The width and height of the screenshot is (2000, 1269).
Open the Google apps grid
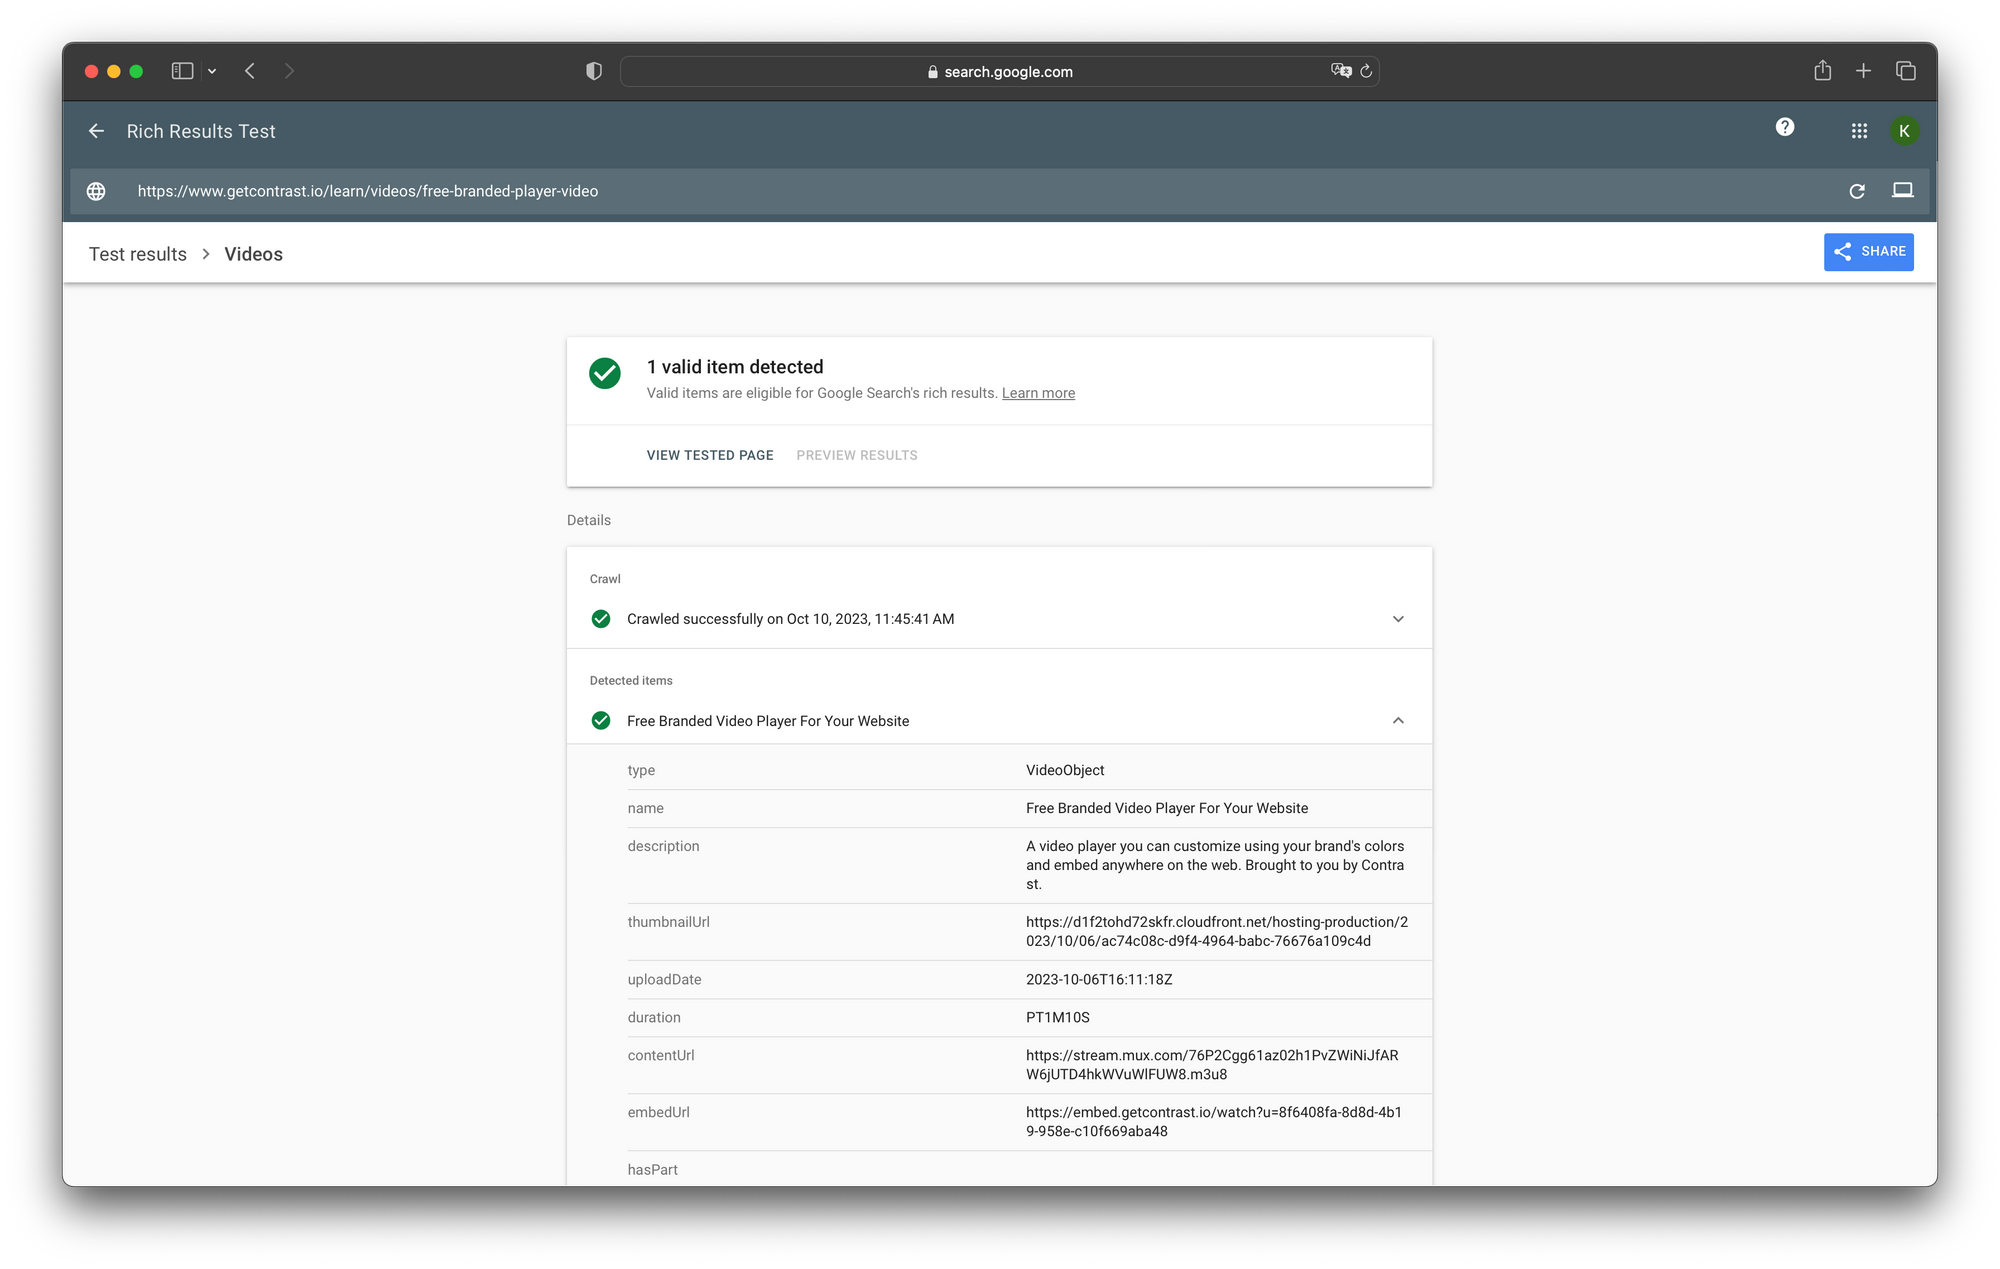point(1859,131)
